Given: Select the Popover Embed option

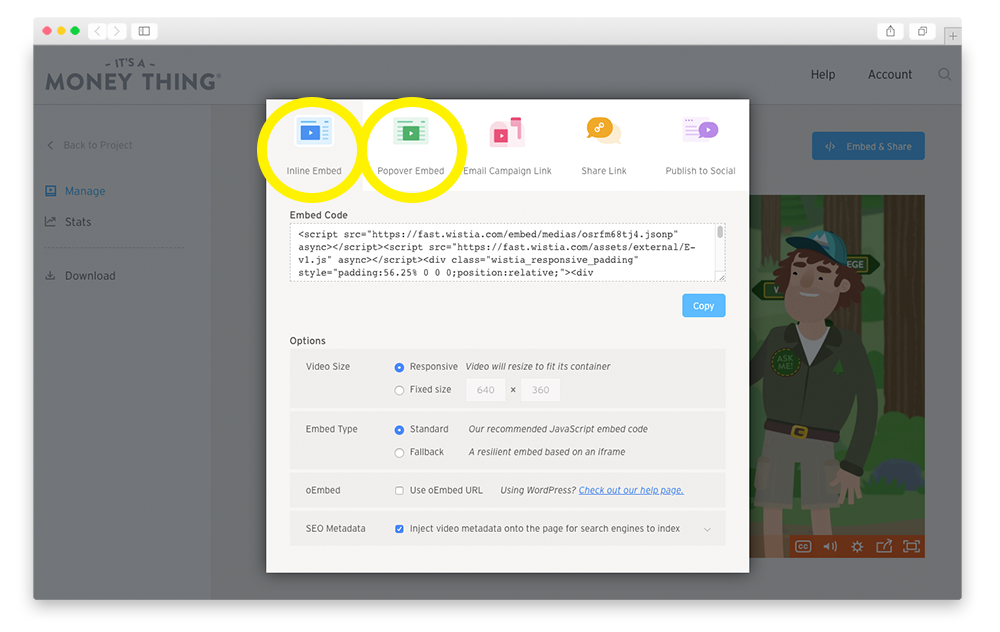Looking at the screenshot, I should pyautogui.click(x=411, y=143).
